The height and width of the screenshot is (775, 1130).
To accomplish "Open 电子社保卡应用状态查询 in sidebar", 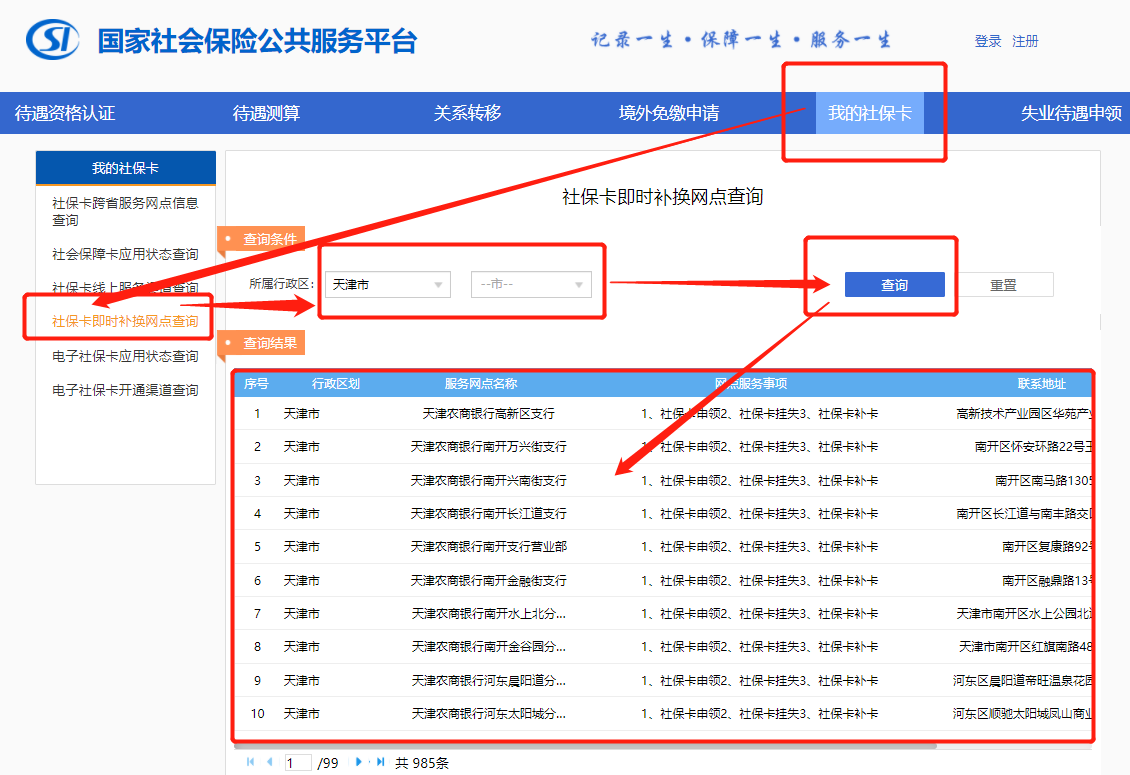I will coord(125,356).
